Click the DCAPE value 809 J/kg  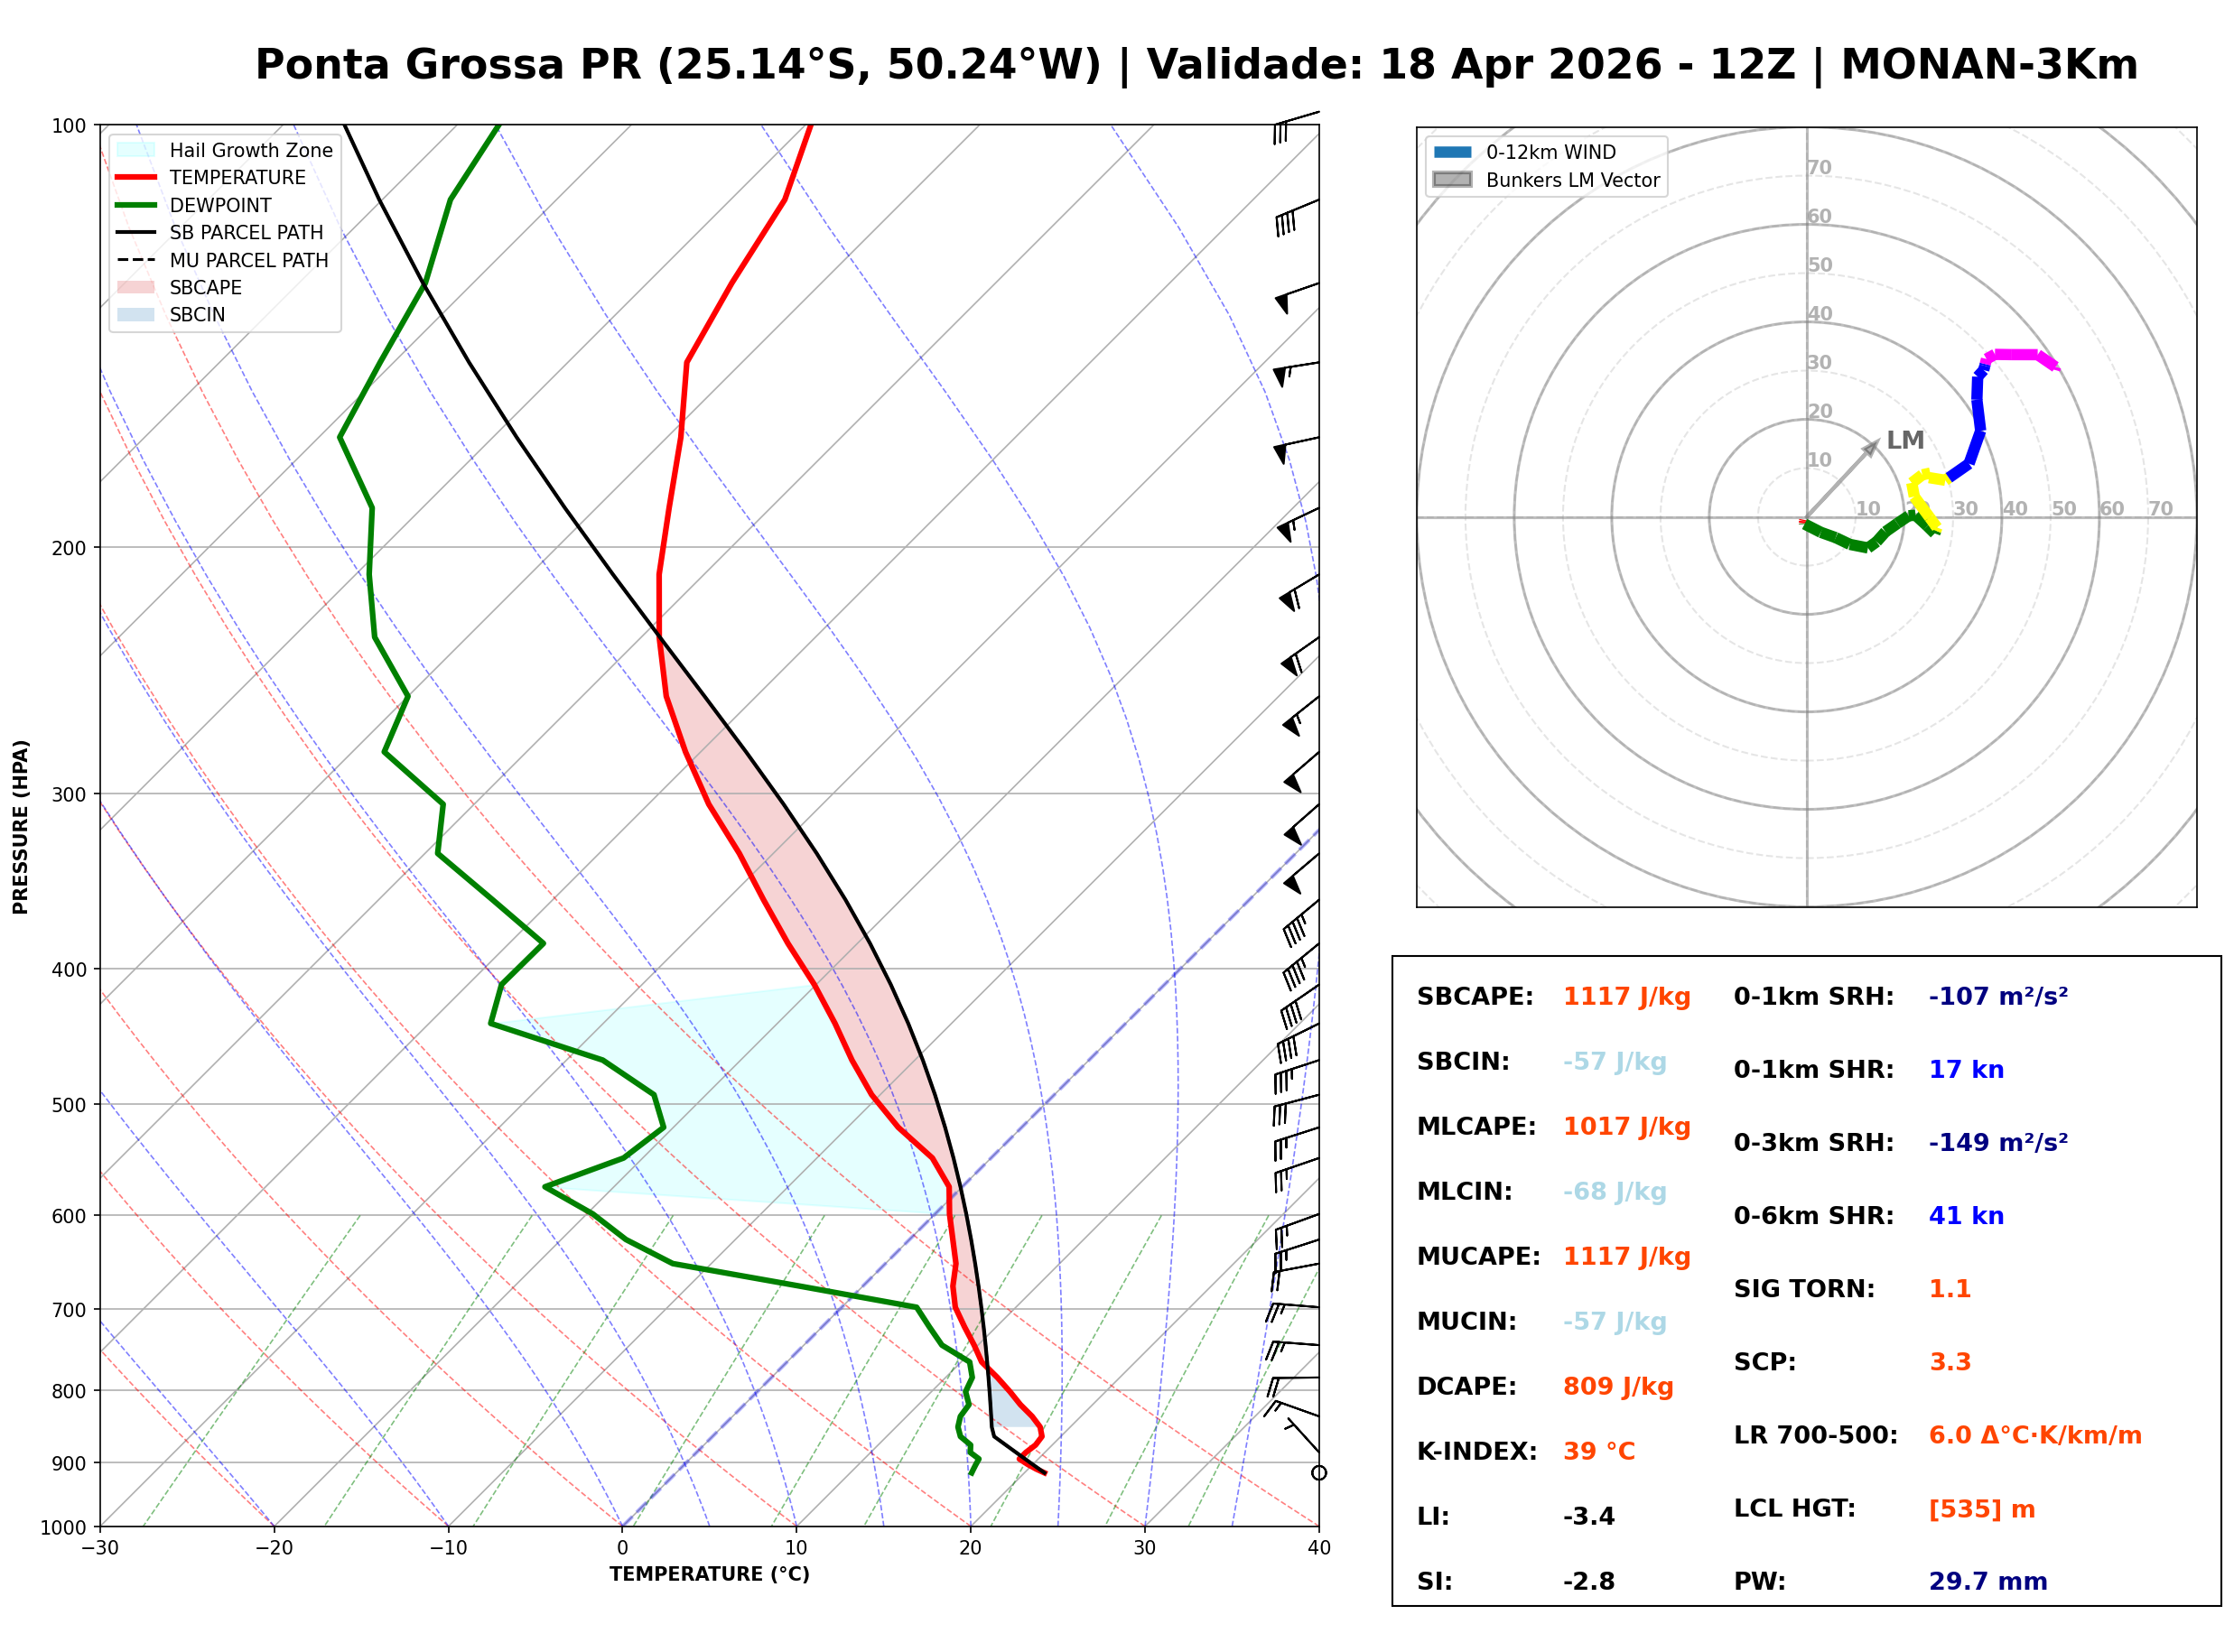click(x=1617, y=1387)
